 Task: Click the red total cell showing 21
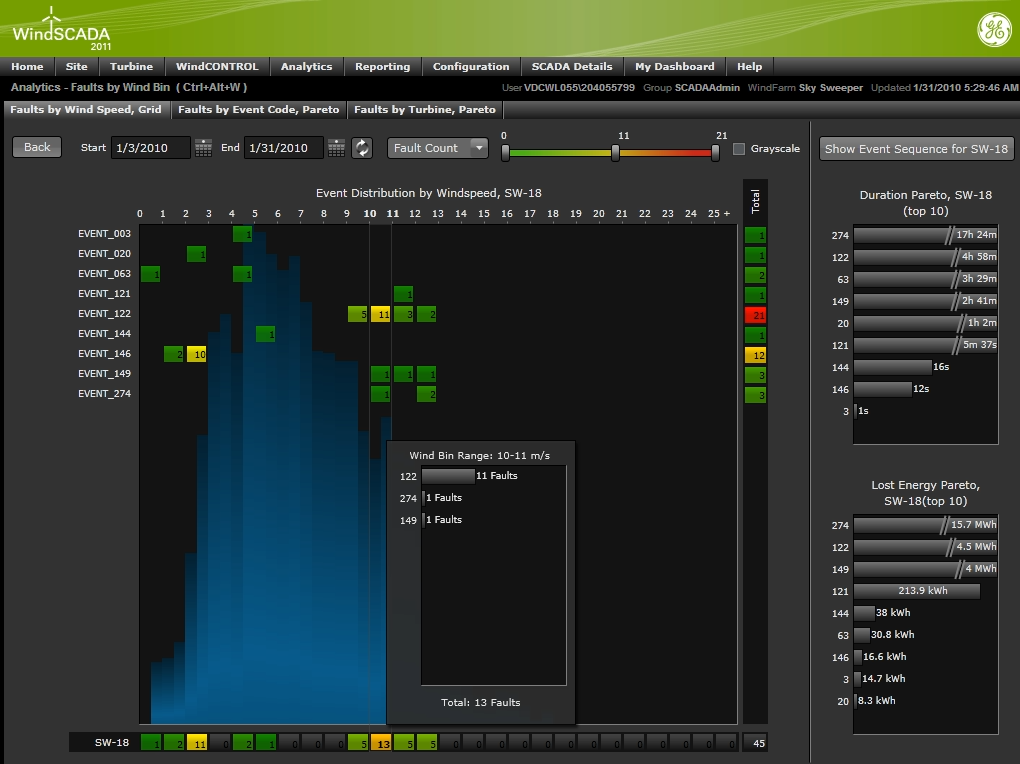click(x=755, y=315)
